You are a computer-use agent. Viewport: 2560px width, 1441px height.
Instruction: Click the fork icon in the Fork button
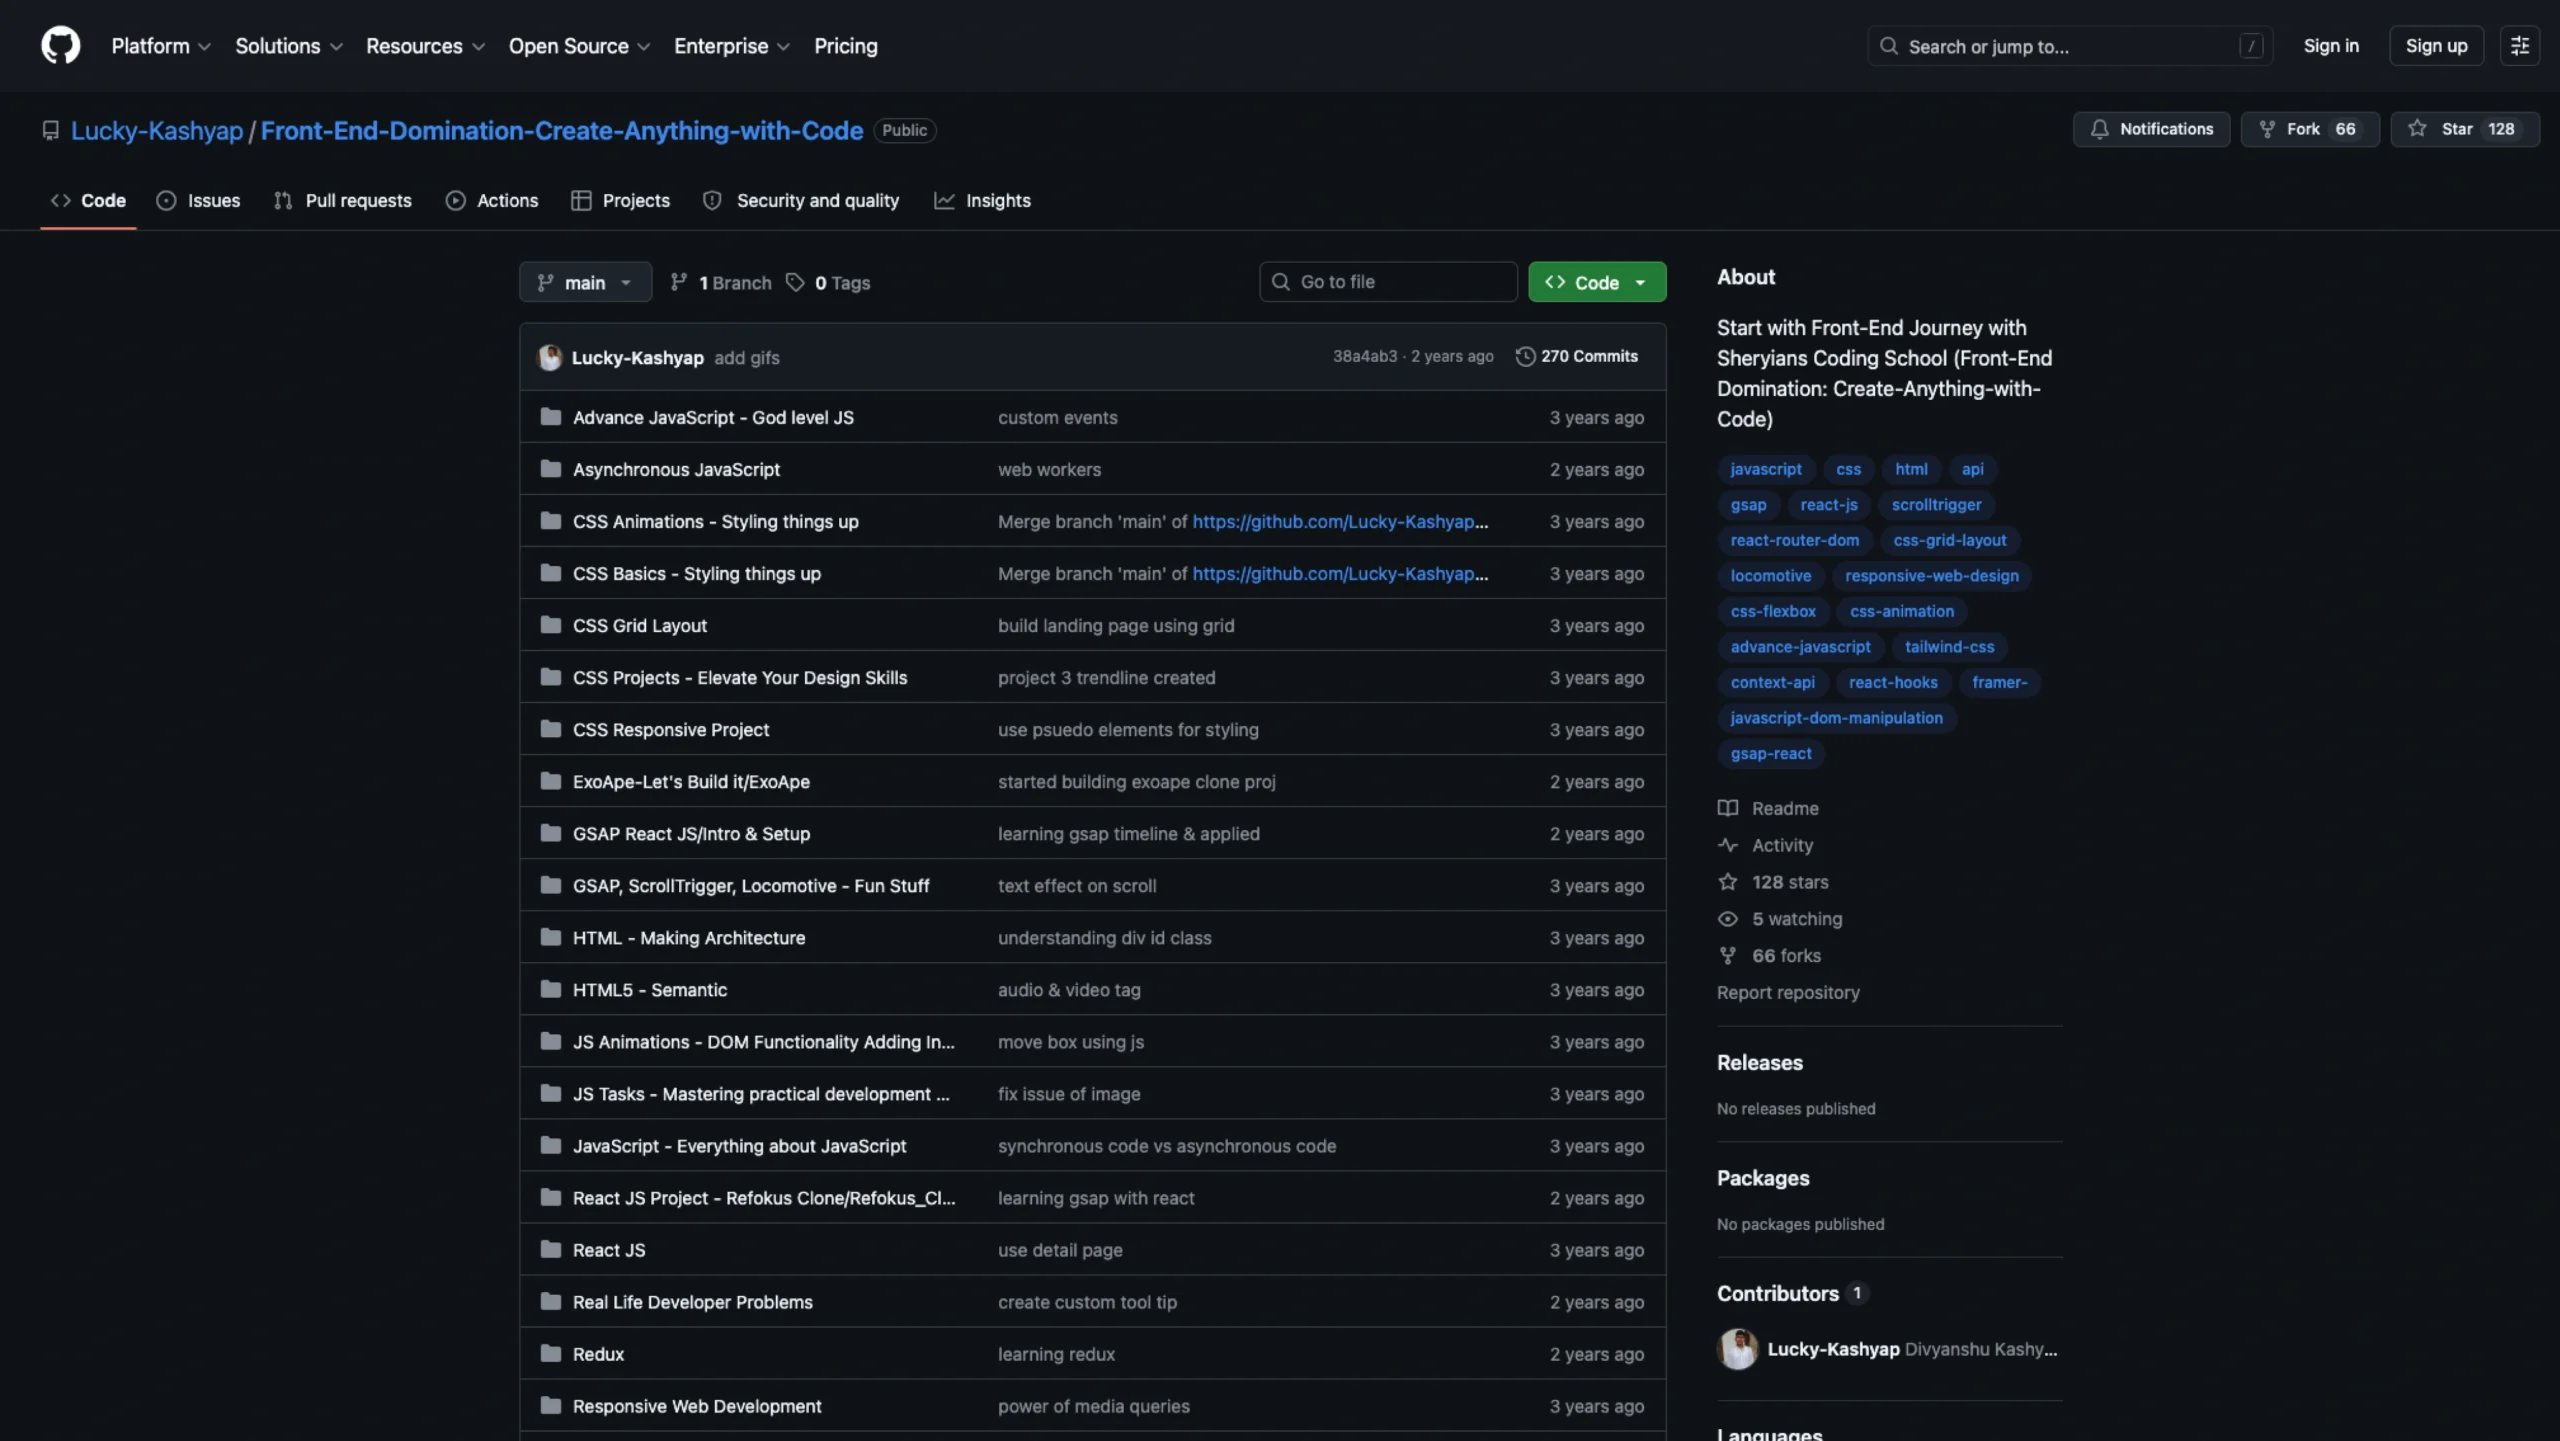coord(2267,129)
